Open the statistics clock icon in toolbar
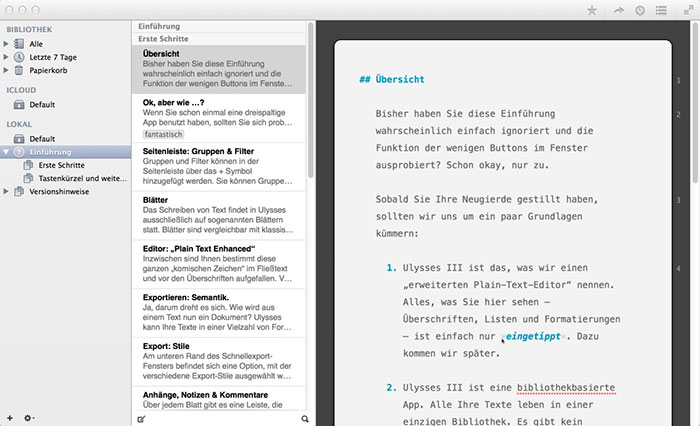 [x=640, y=10]
